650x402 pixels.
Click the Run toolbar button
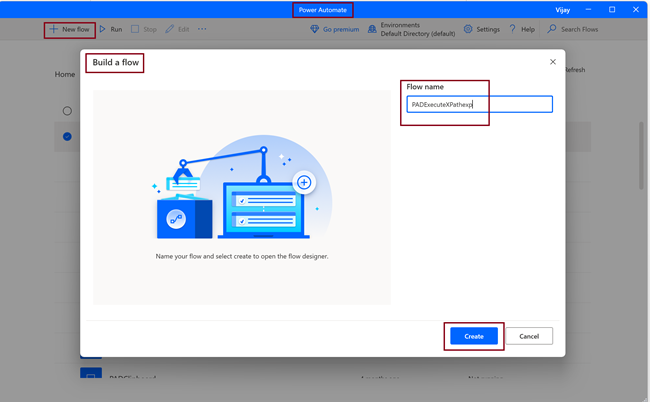[111, 29]
